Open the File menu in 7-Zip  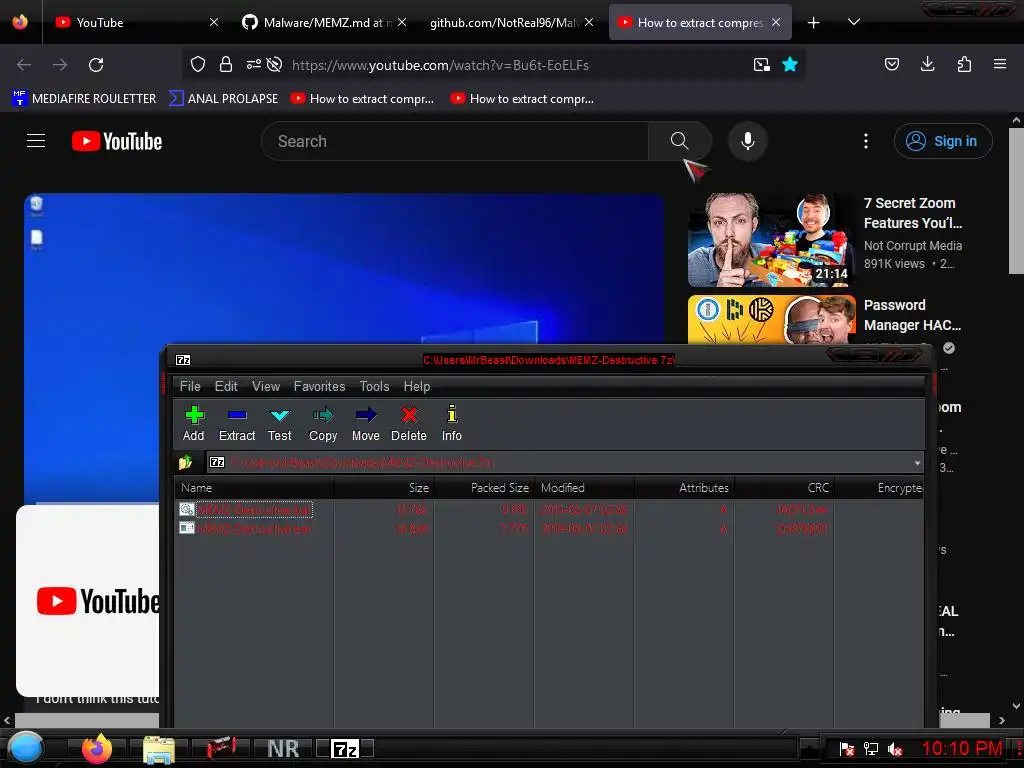point(190,386)
